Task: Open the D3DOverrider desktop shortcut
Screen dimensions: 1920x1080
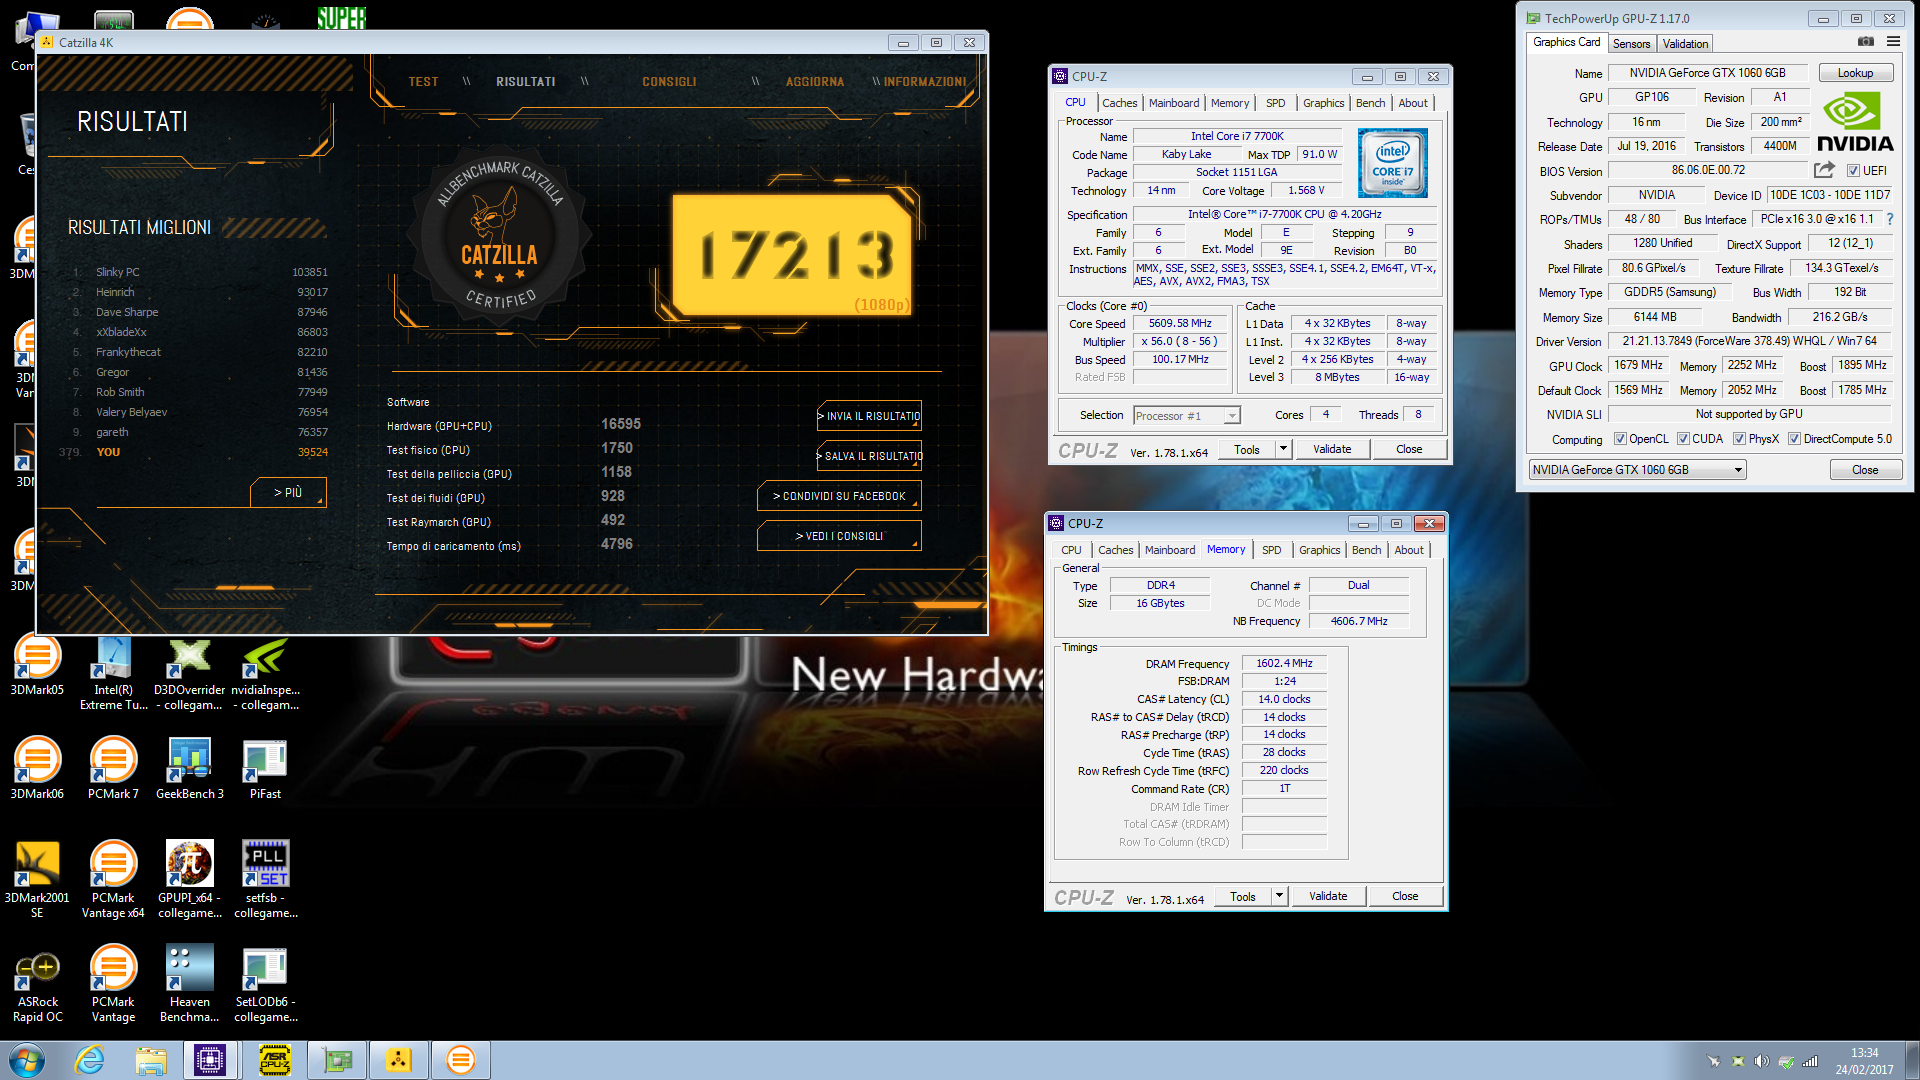Action: [189, 673]
